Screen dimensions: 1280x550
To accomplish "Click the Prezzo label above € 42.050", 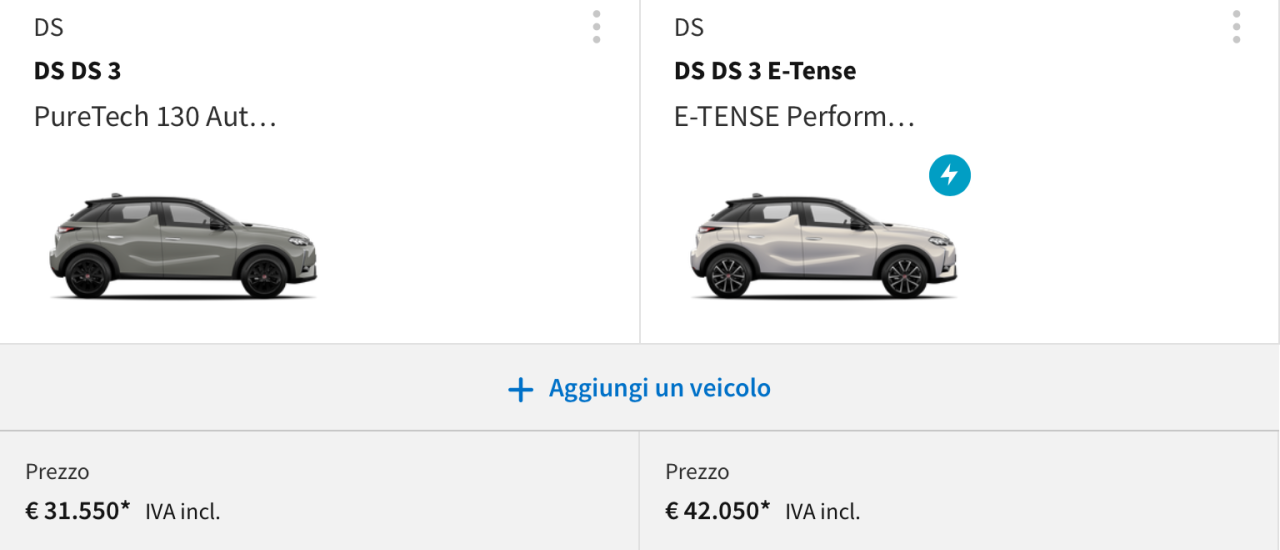I will (x=697, y=472).
